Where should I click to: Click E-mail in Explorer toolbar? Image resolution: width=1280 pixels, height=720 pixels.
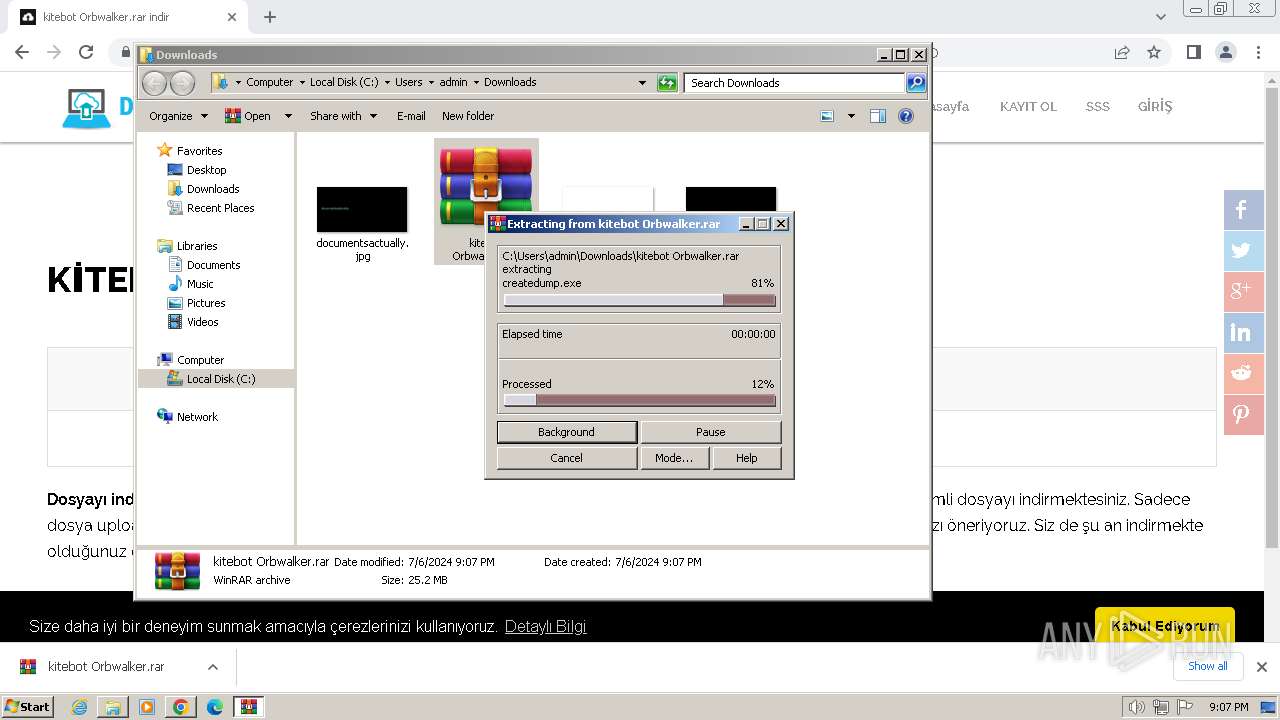coord(411,116)
